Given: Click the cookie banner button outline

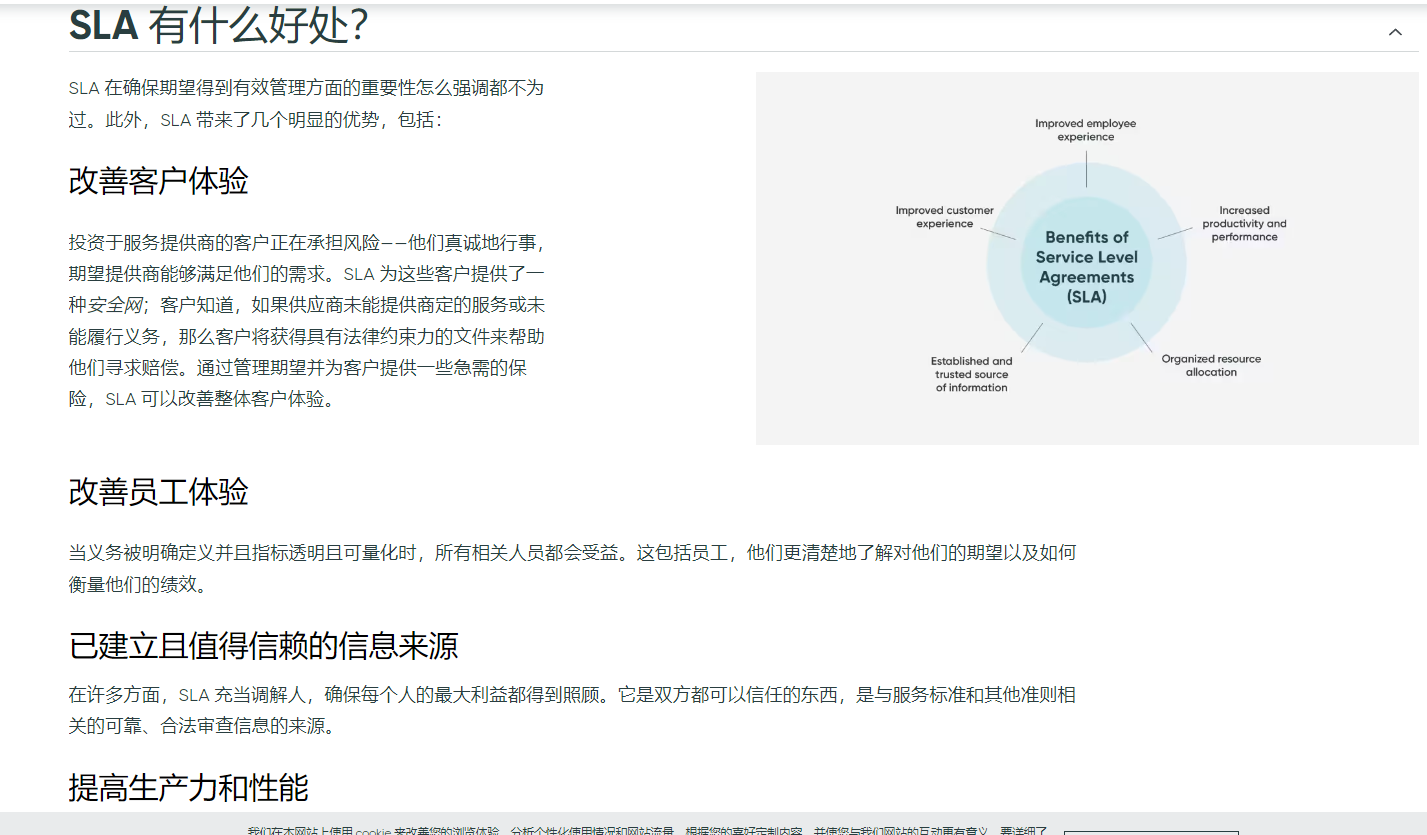Looking at the screenshot, I should 1150,831.
